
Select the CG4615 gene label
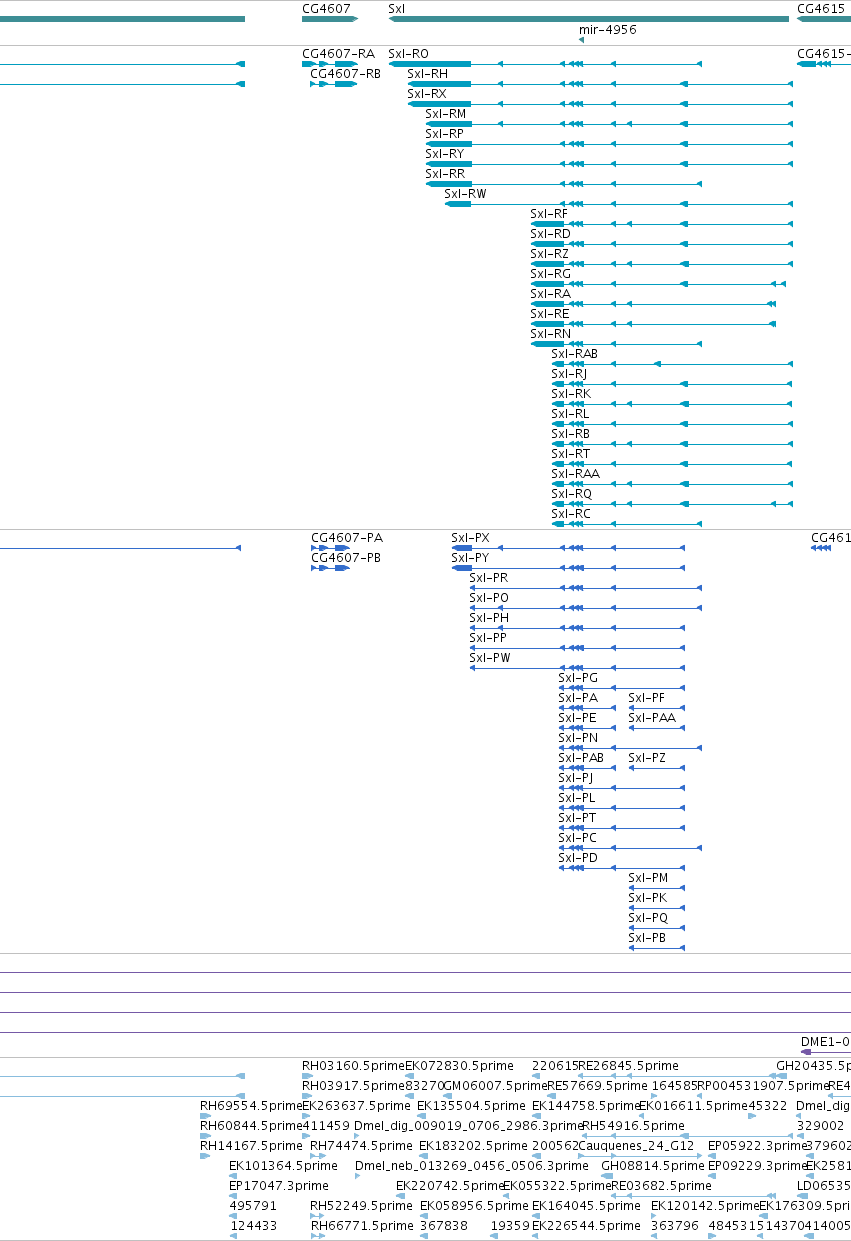click(821, 8)
